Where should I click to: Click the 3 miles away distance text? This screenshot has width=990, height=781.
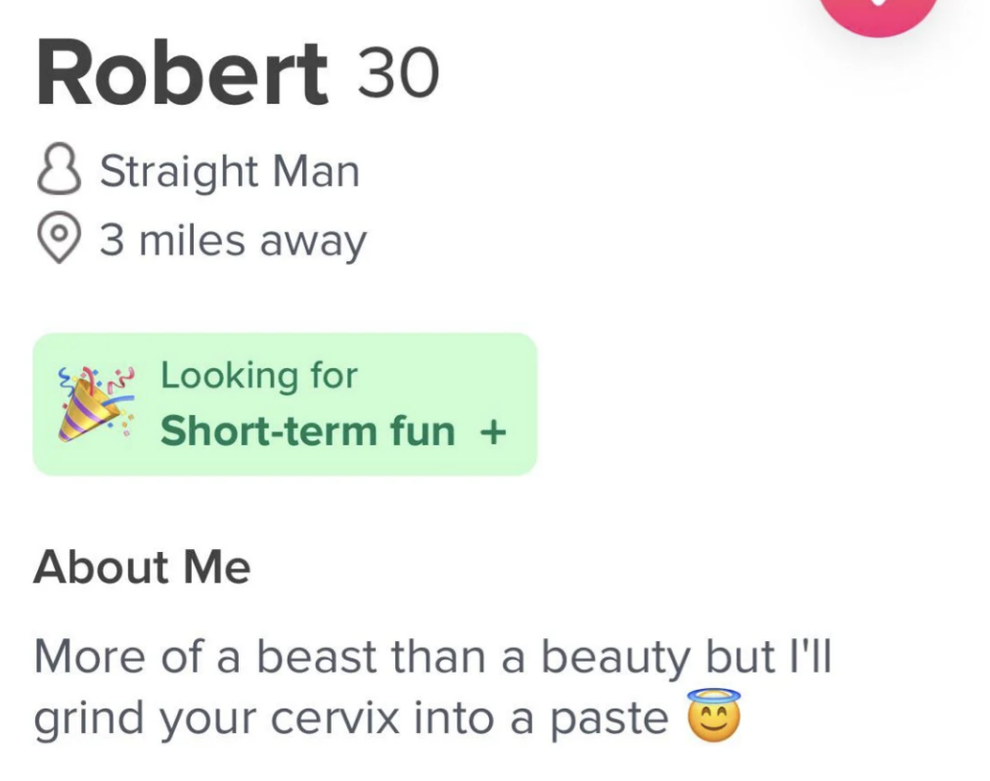tap(232, 238)
